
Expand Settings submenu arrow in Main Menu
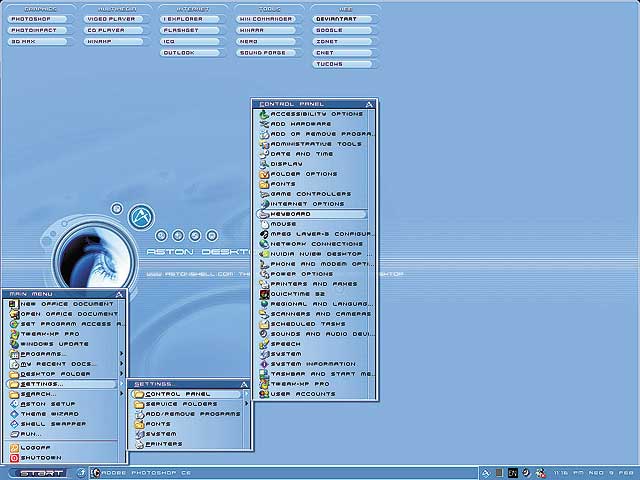(x=121, y=384)
